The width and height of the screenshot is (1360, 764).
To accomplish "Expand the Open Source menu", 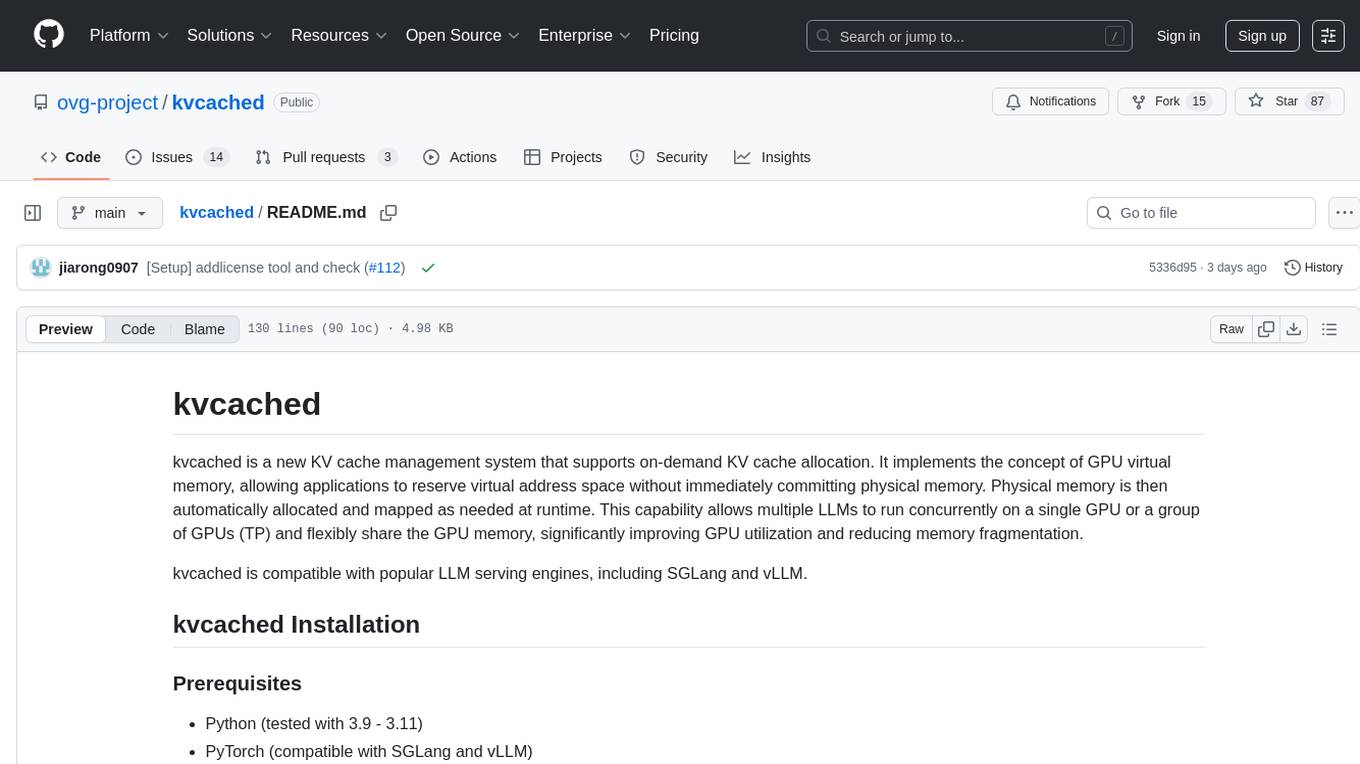I will click(x=463, y=35).
